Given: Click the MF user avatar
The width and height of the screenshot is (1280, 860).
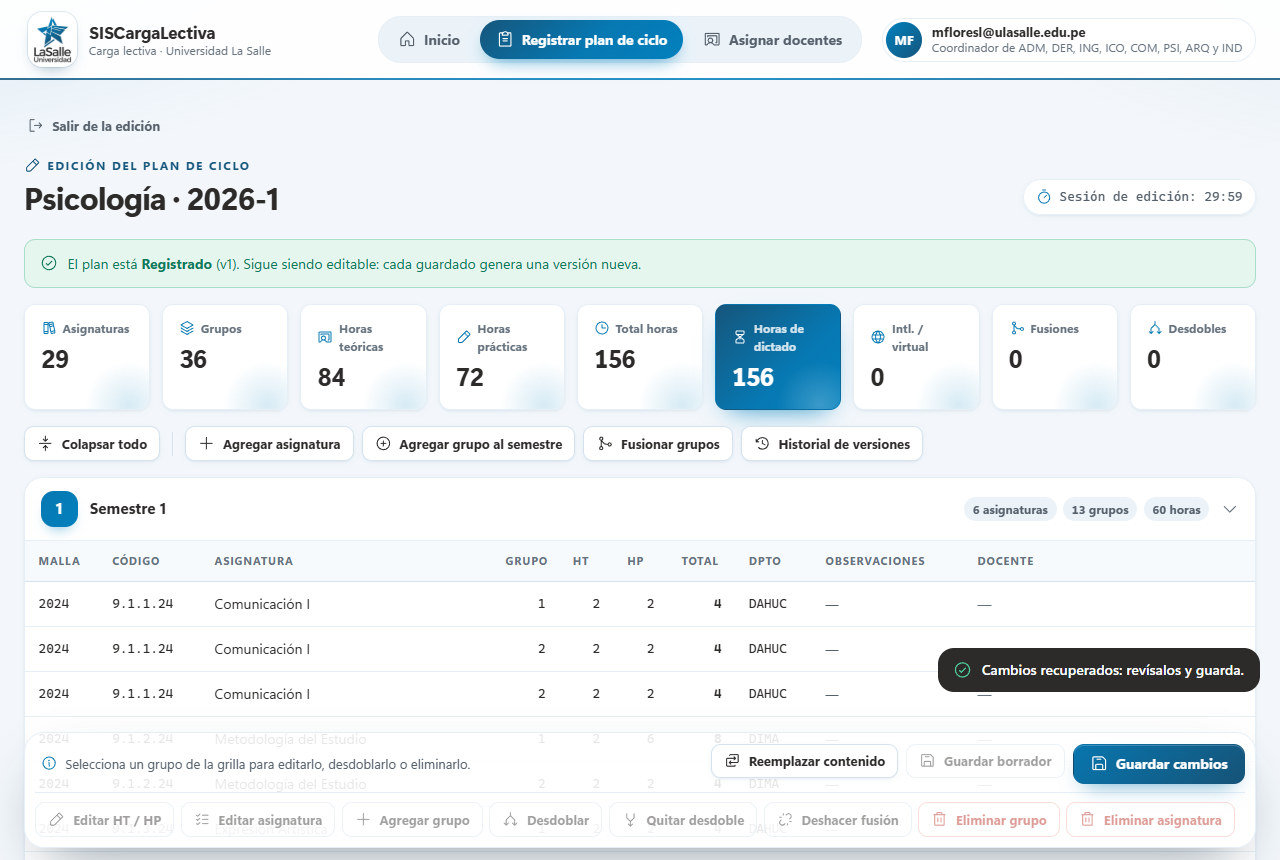Looking at the screenshot, I should (x=904, y=40).
